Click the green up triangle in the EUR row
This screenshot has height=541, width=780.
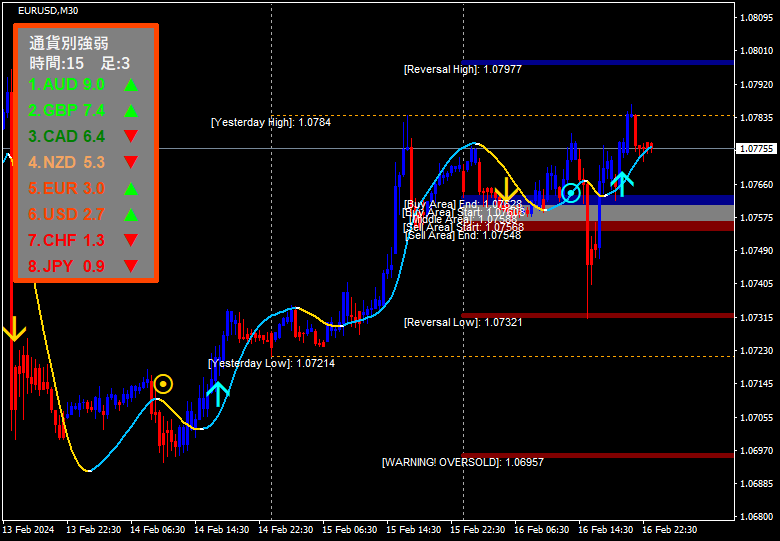pos(130,188)
